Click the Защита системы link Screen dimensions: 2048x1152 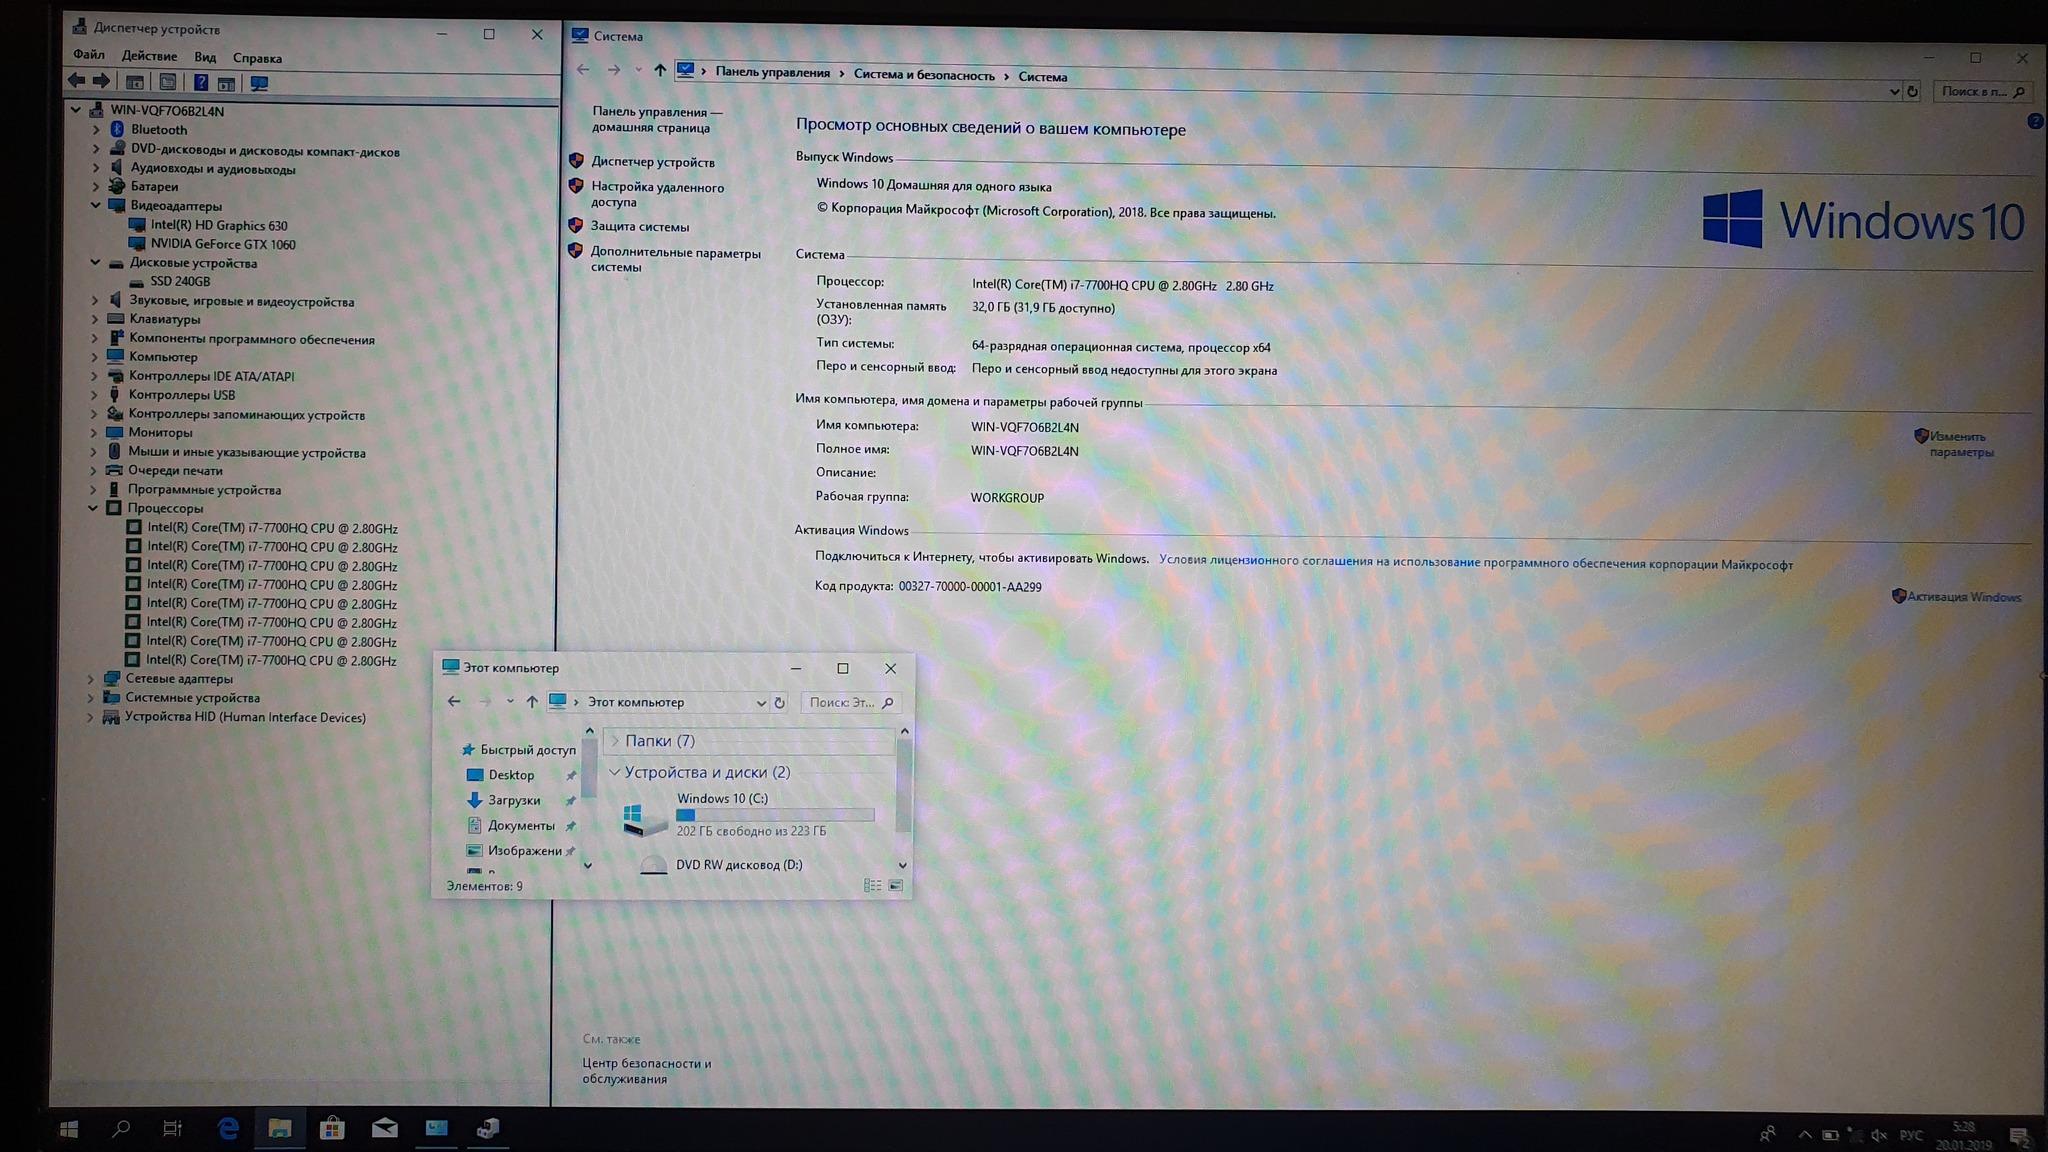639,226
